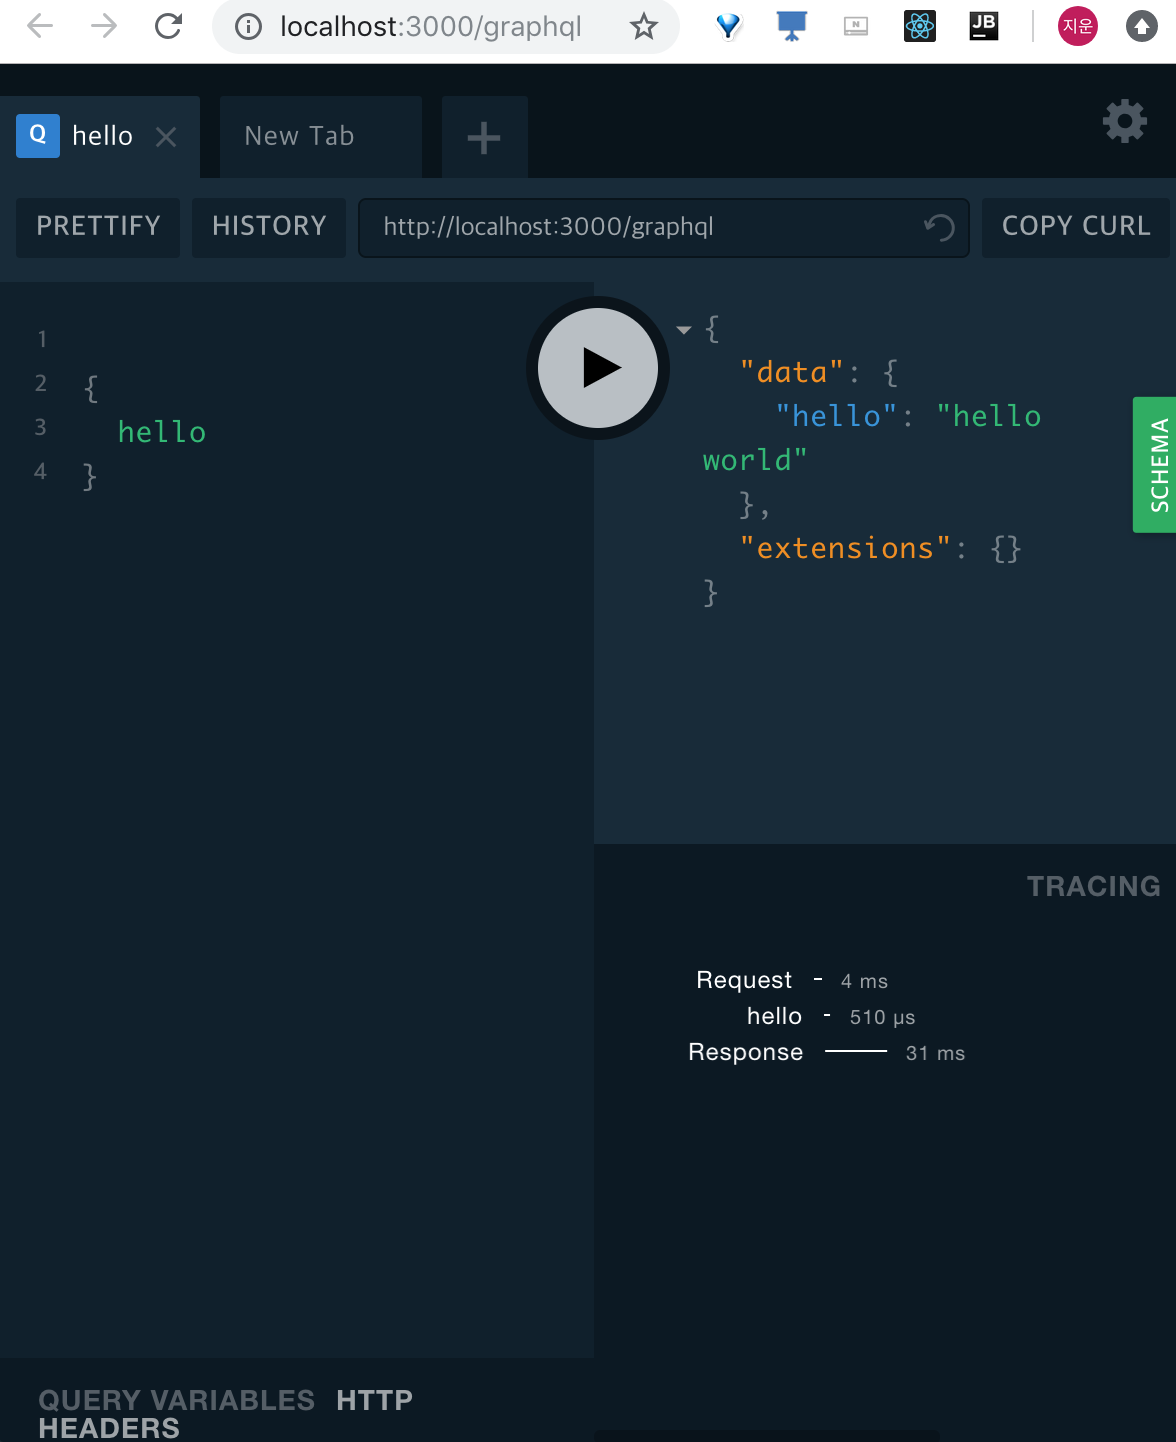Bookmark the page with the star icon
The height and width of the screenshot is (1442, 1176).
click(644, 27)
